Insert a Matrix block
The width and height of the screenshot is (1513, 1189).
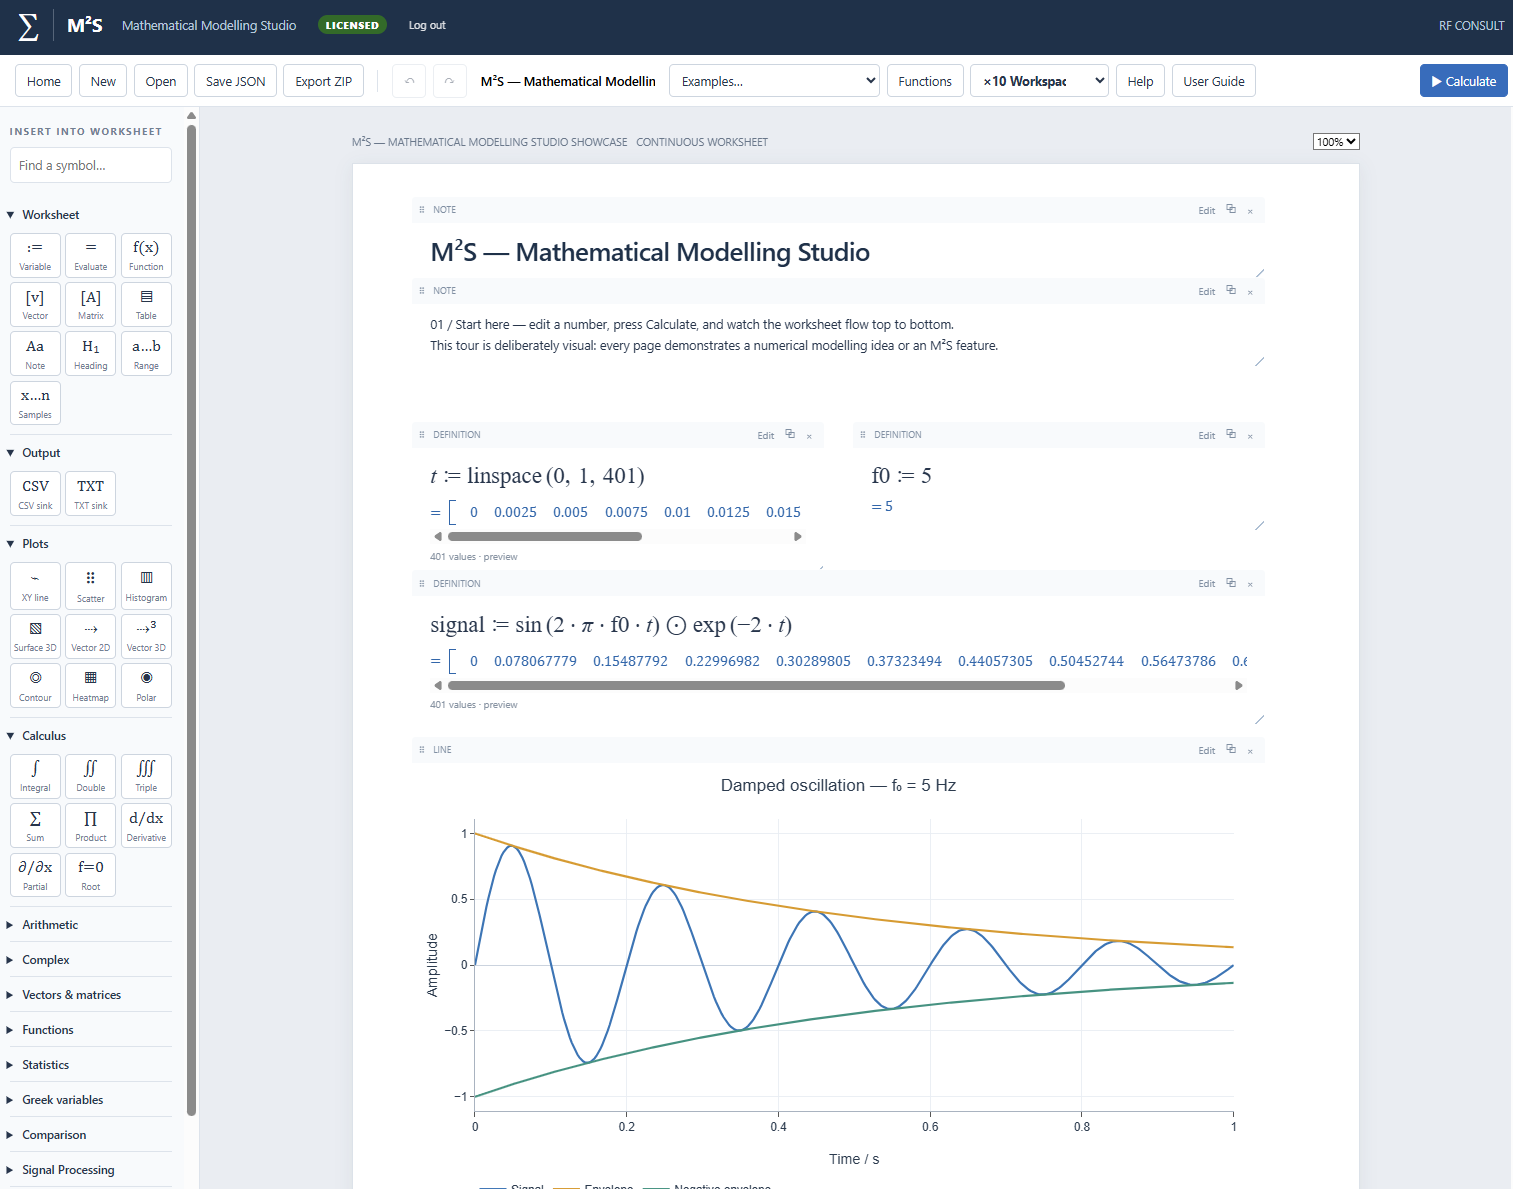pos(90,304)
